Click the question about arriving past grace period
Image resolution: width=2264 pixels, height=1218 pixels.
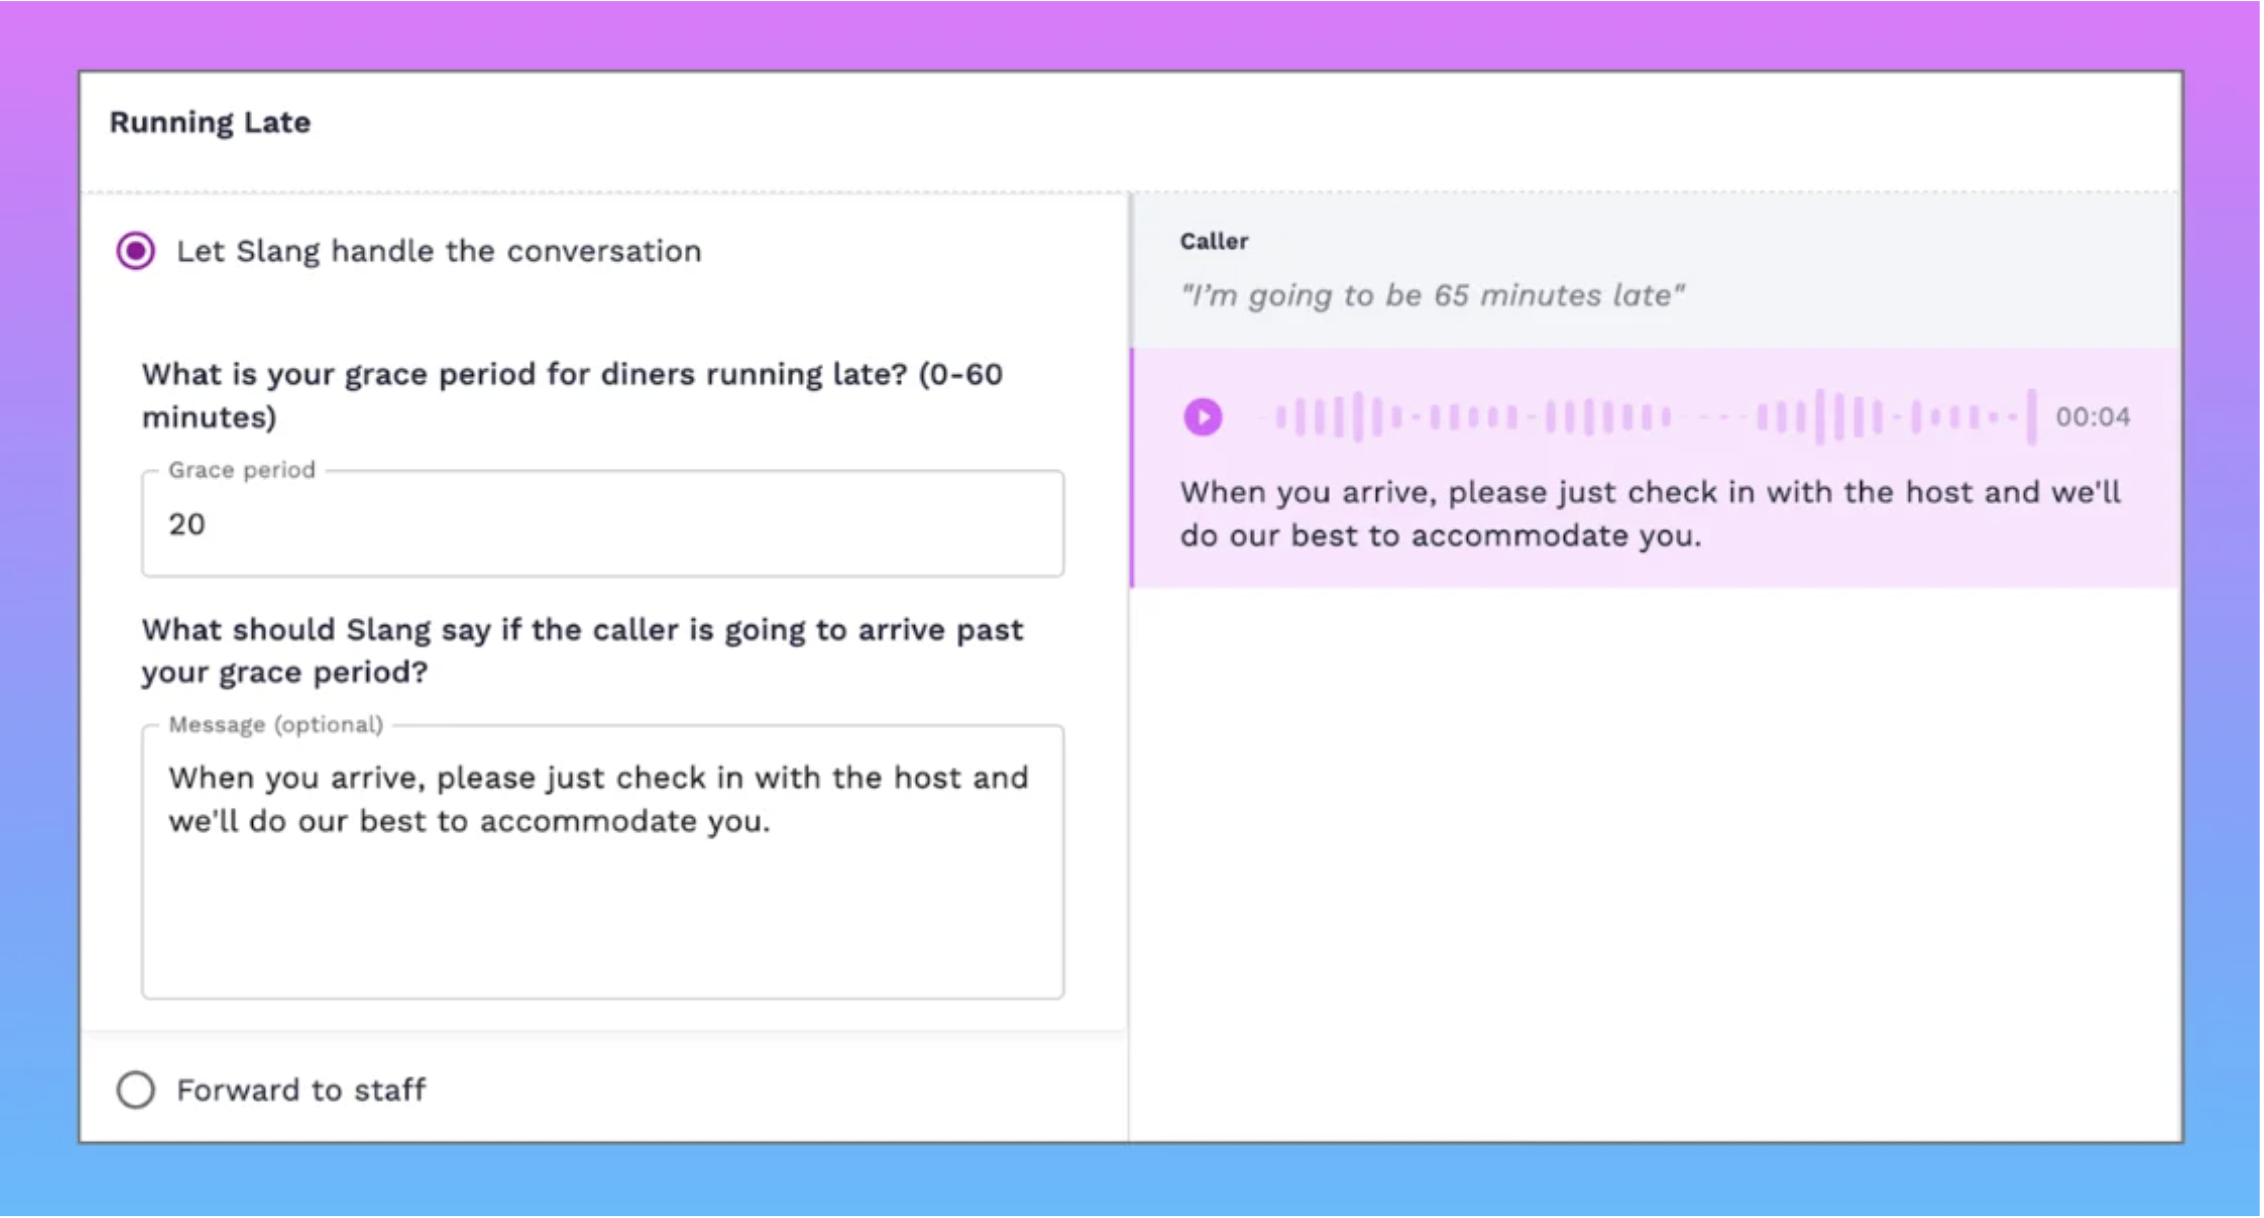tap(582, 651)
